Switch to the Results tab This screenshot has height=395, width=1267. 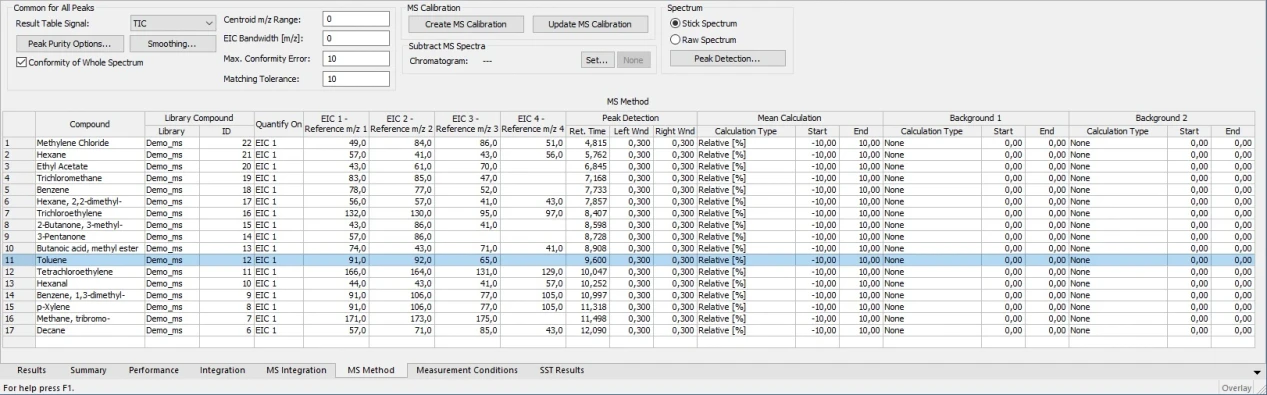click(31, 370)
